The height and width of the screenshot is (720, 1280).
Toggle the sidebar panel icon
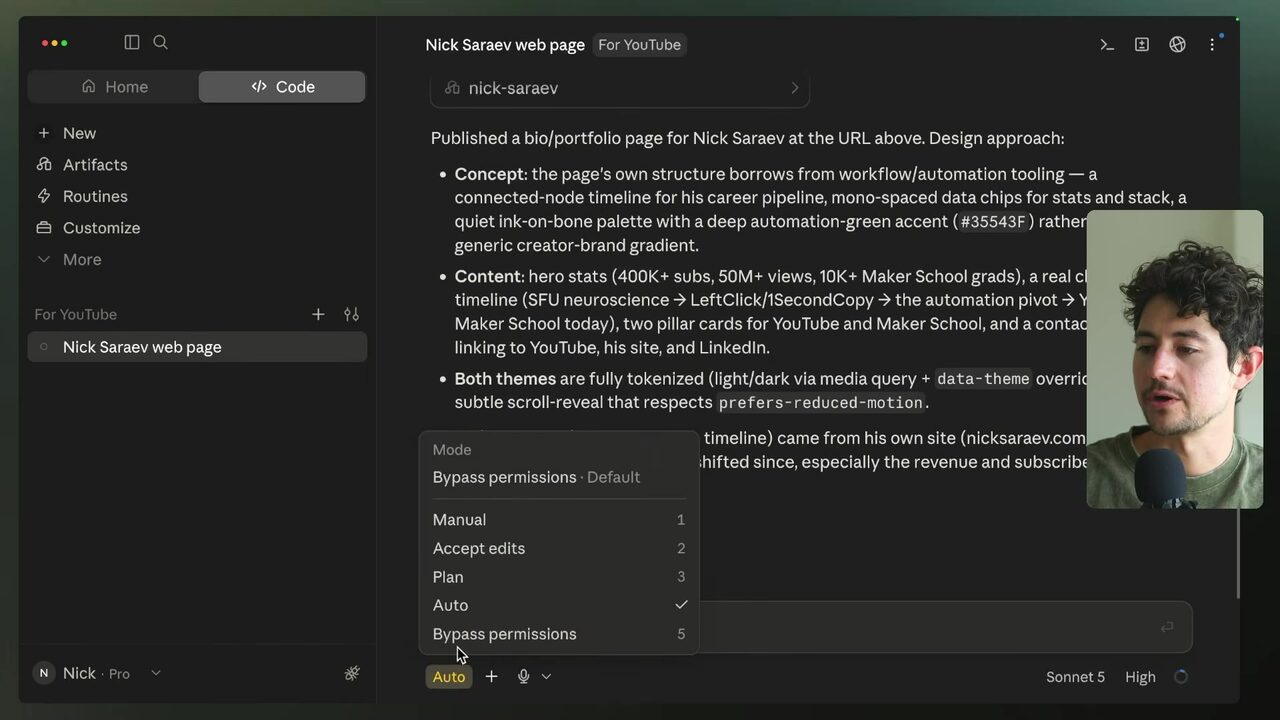click(132, 42)
